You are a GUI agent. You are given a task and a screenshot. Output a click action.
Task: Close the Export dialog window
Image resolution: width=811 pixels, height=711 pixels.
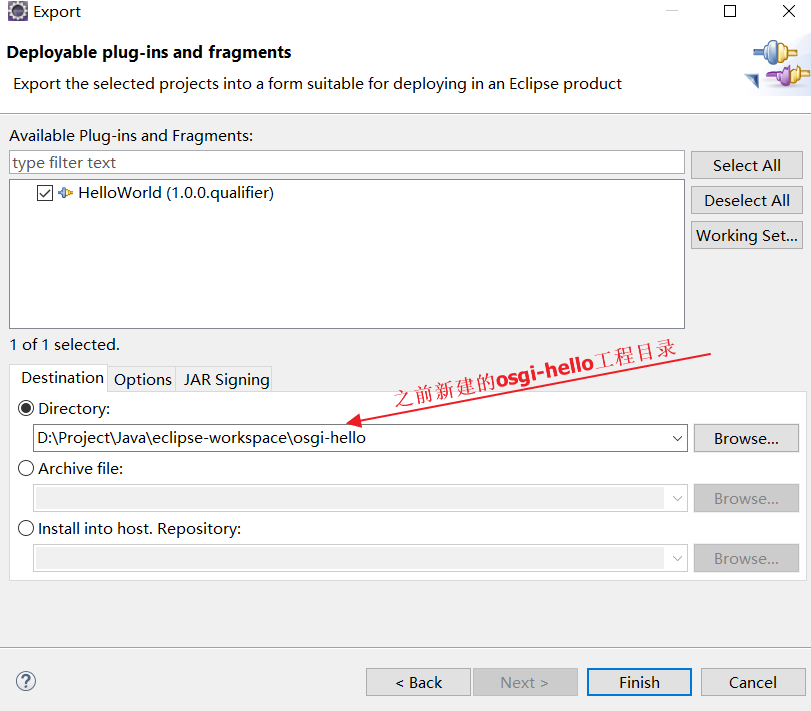point(789,11)
